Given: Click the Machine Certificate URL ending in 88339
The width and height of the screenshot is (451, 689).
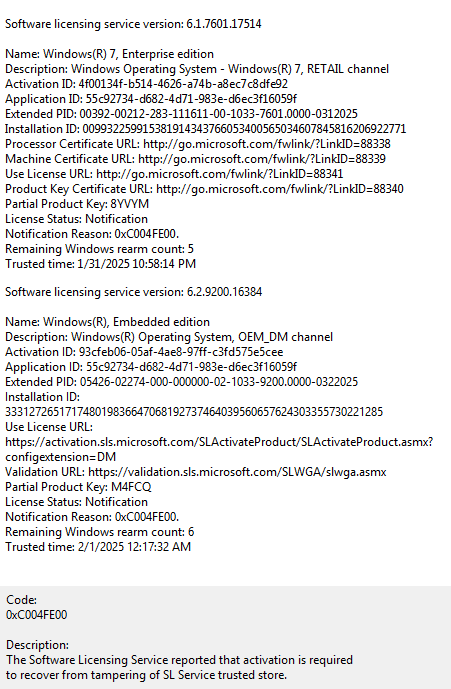Looking at the screenshot, I should [x=262, y=159].
